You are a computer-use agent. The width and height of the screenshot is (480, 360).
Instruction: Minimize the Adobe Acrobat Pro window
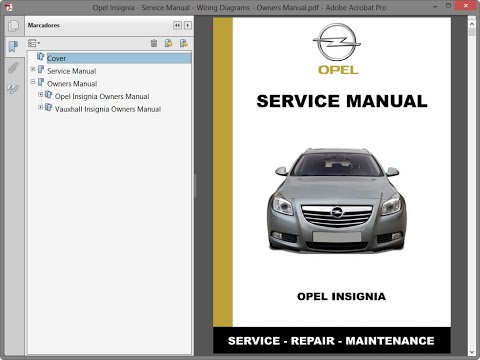click(x=435, y=6)
